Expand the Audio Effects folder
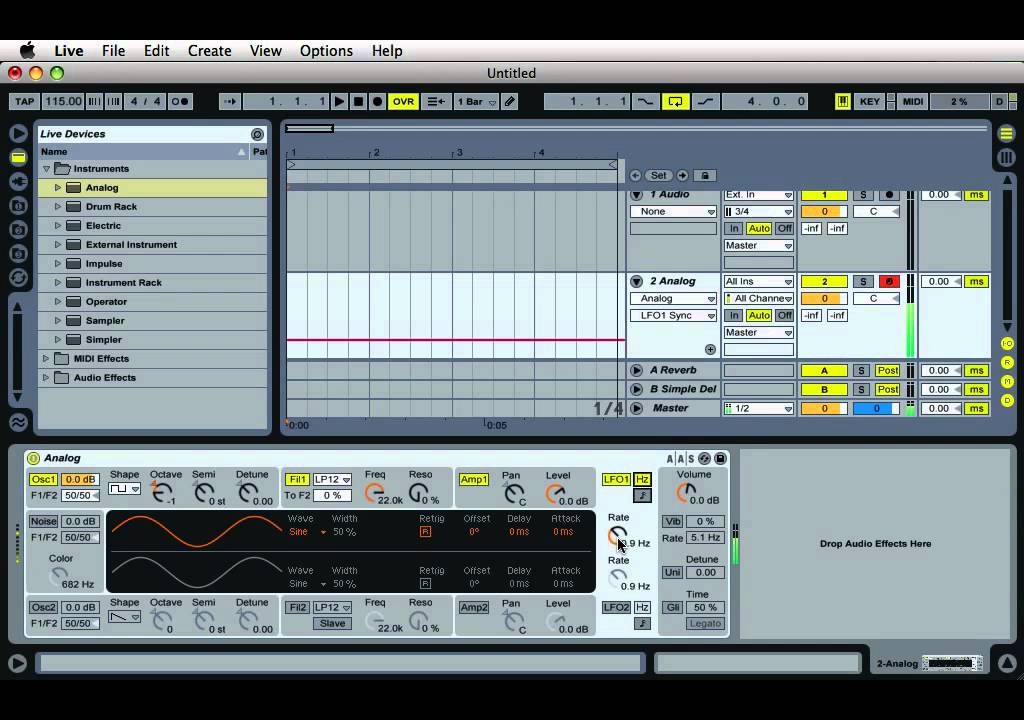The height and width of the screenshot is (720, 1024). pyautogui.click(x=46, y=378)
